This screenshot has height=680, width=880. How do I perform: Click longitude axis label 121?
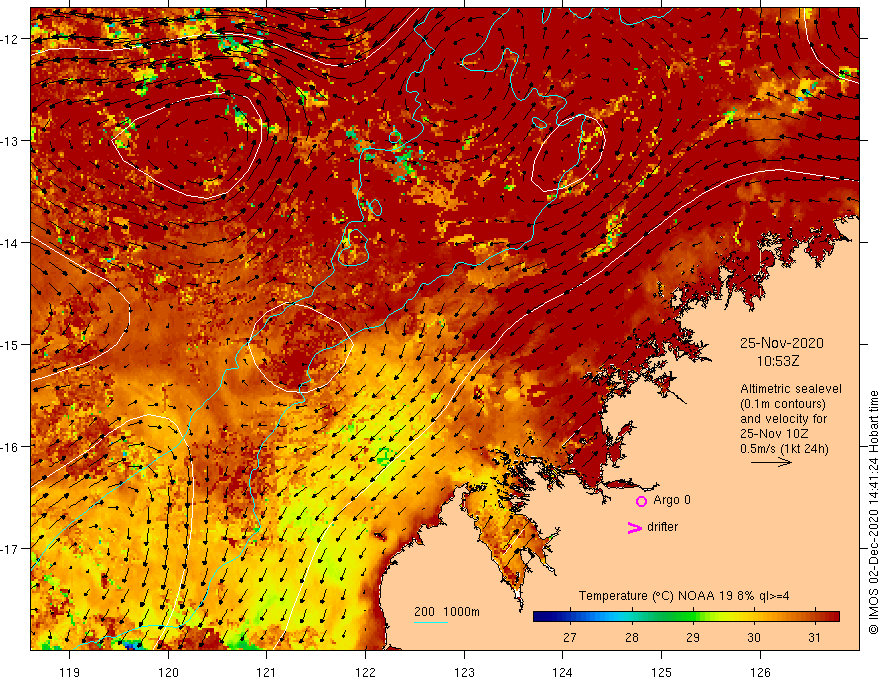coord(266,672)
